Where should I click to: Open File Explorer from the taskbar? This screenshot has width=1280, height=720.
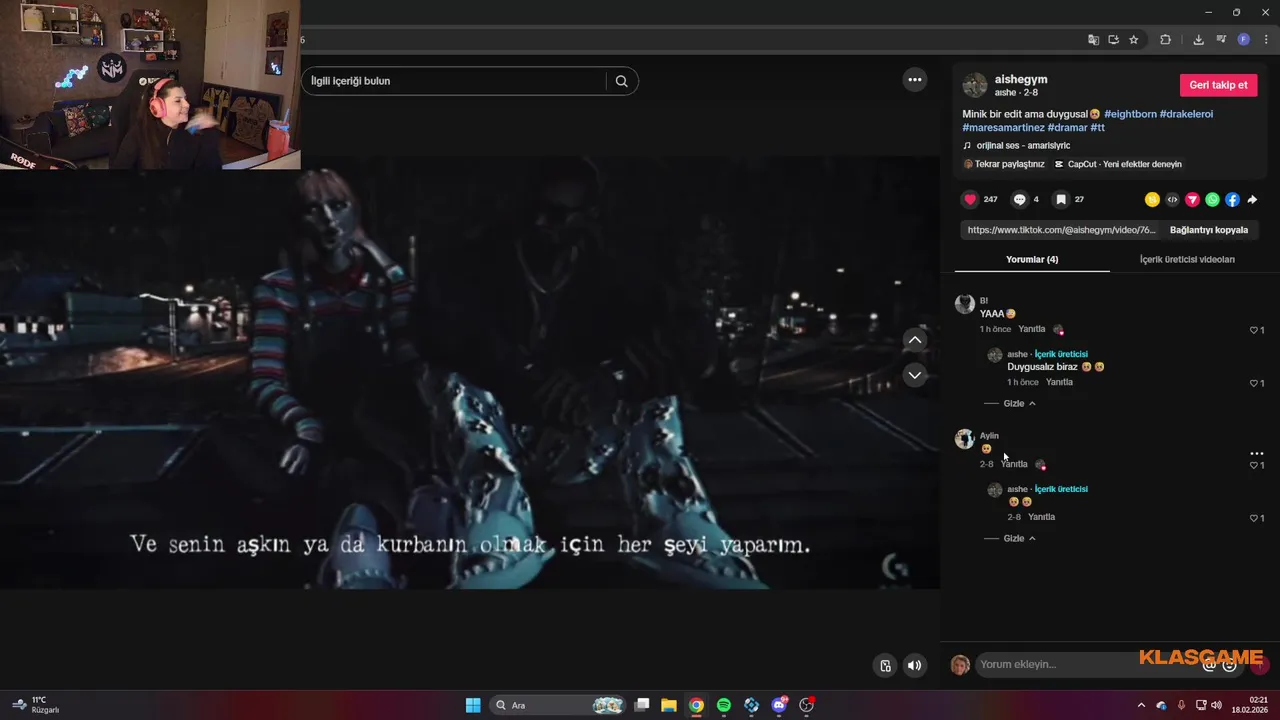click(x=669, y=705)
